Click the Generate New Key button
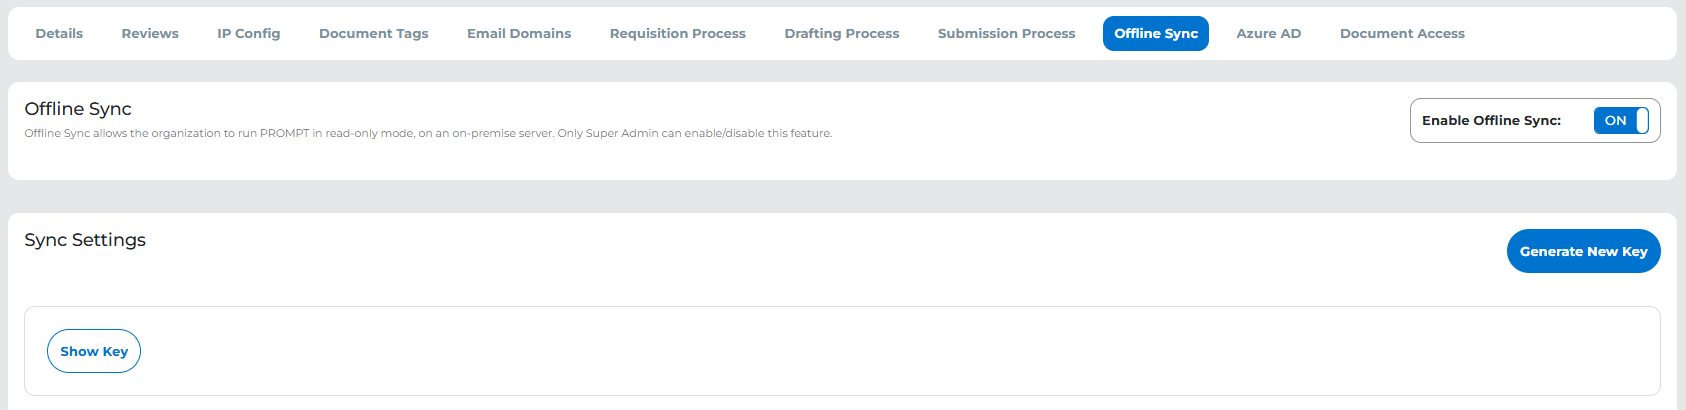Viewport: 1686px width, 410px height. [1583, 252]
